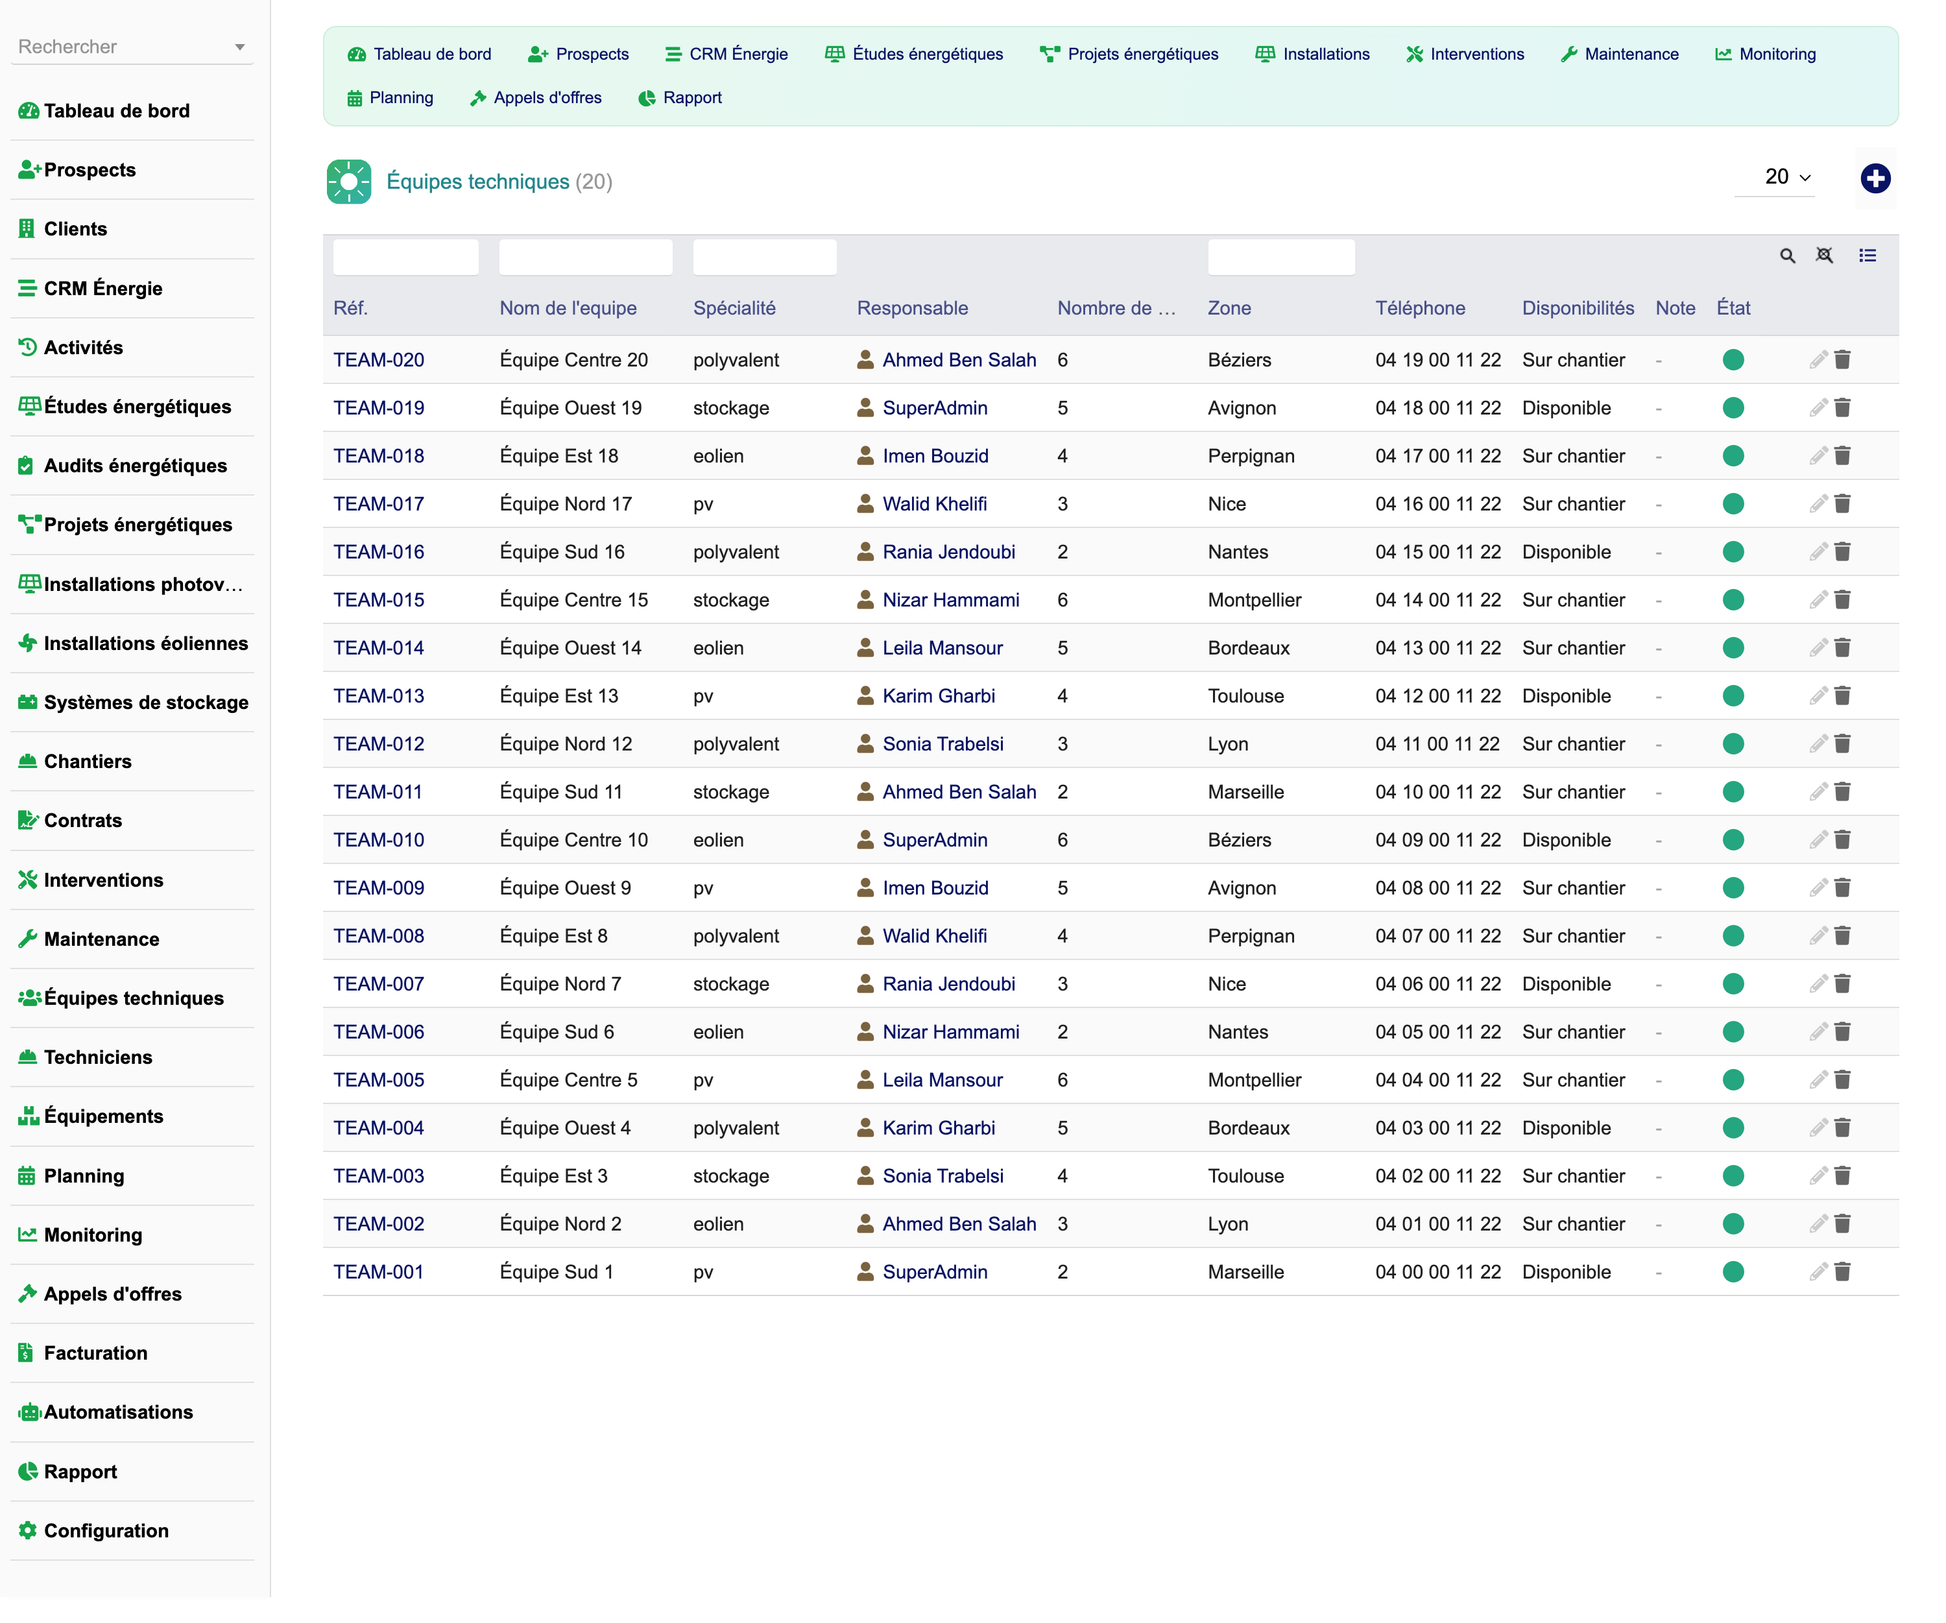Edit TEAM-017 with the pencil icon
The image size is (1946, 1623).
click(1818, 504)
